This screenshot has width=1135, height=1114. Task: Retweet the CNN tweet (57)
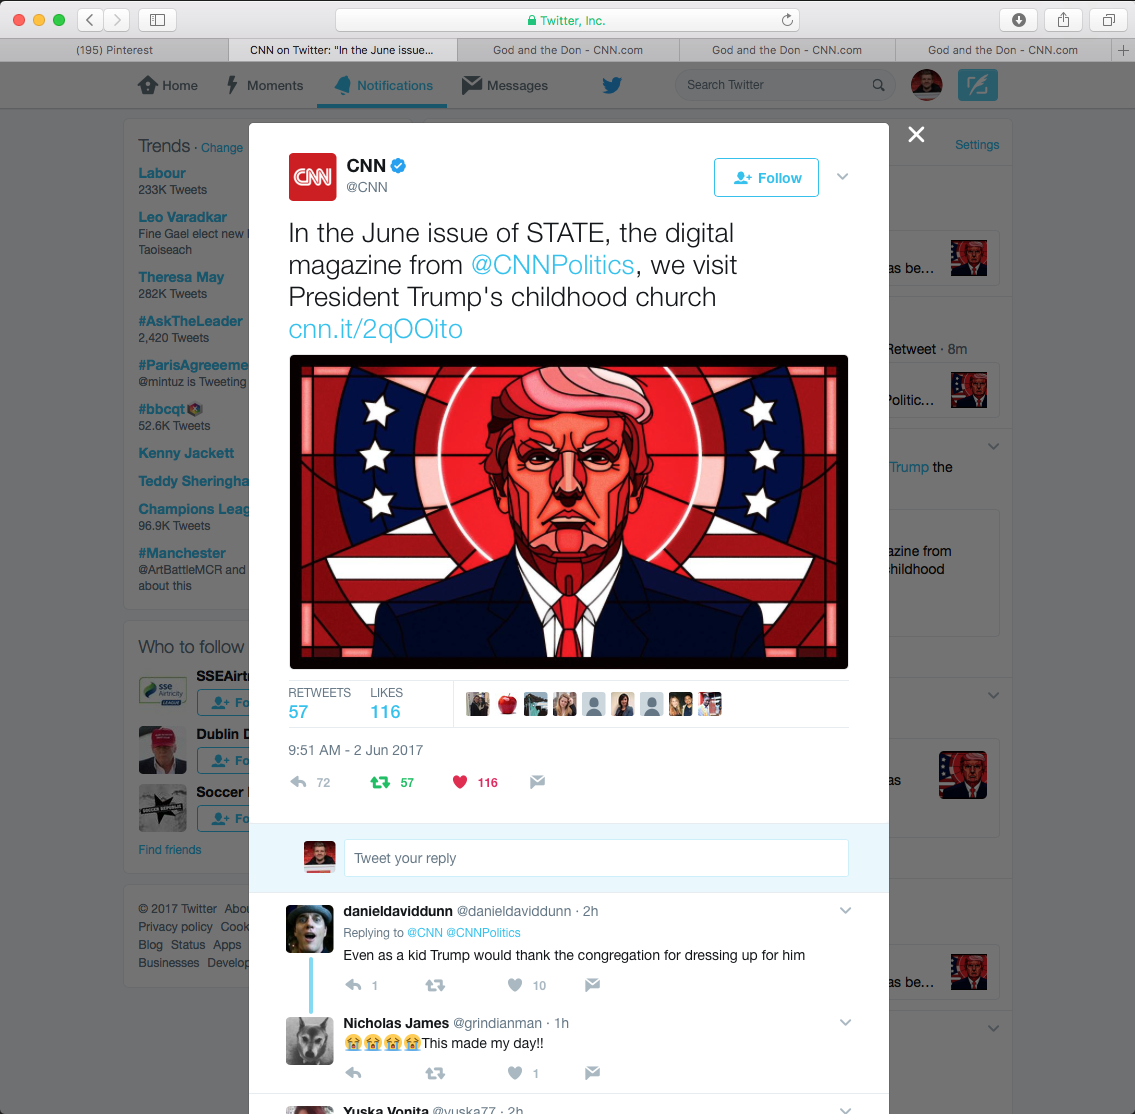(380, 782)
